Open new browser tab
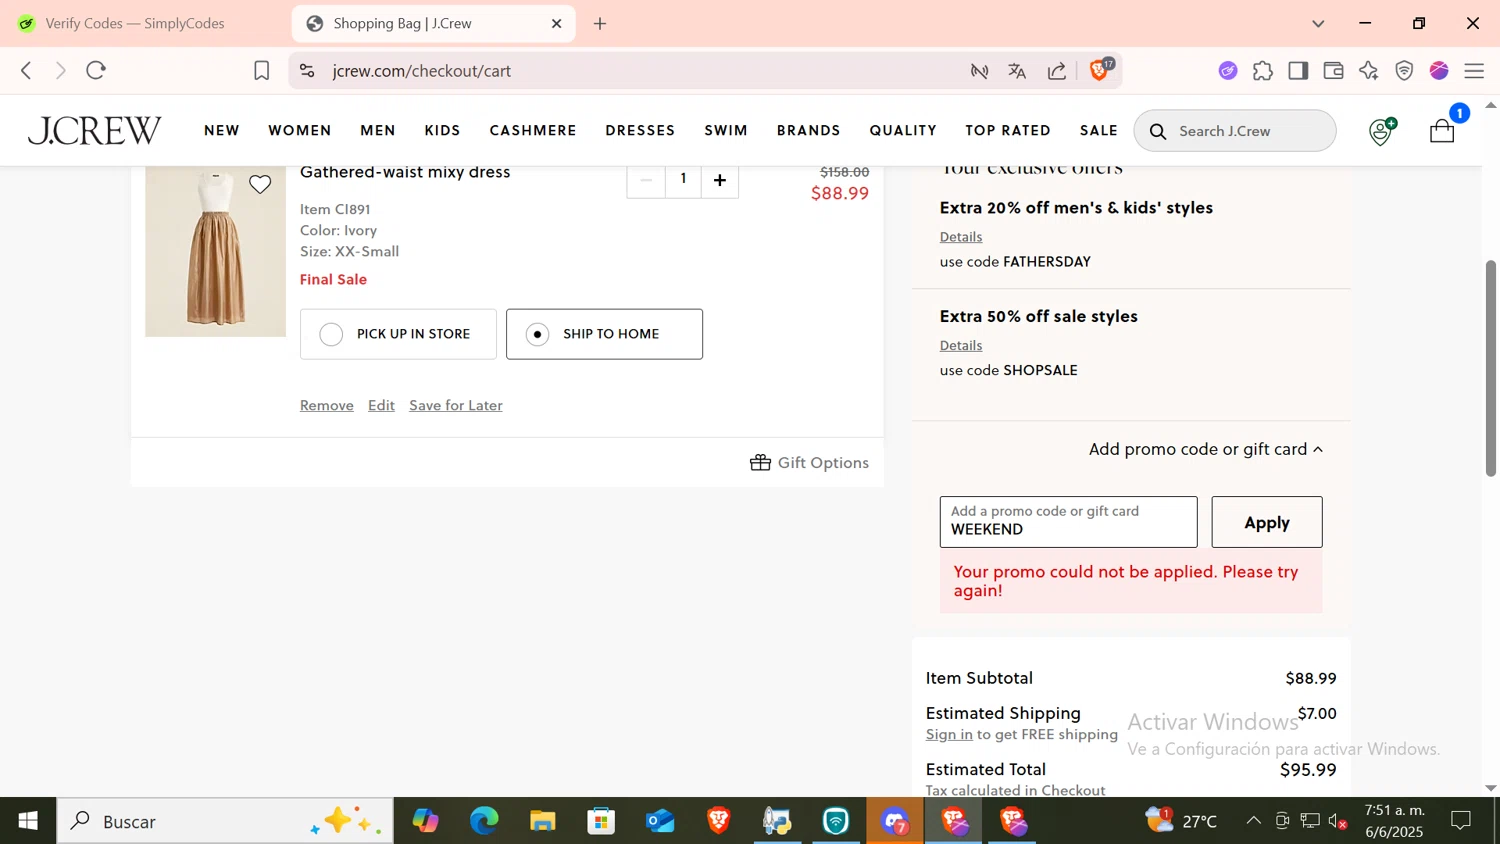The height and width of the screenshot is (844, 1500). pyautogui.click(x=600, y=23)
